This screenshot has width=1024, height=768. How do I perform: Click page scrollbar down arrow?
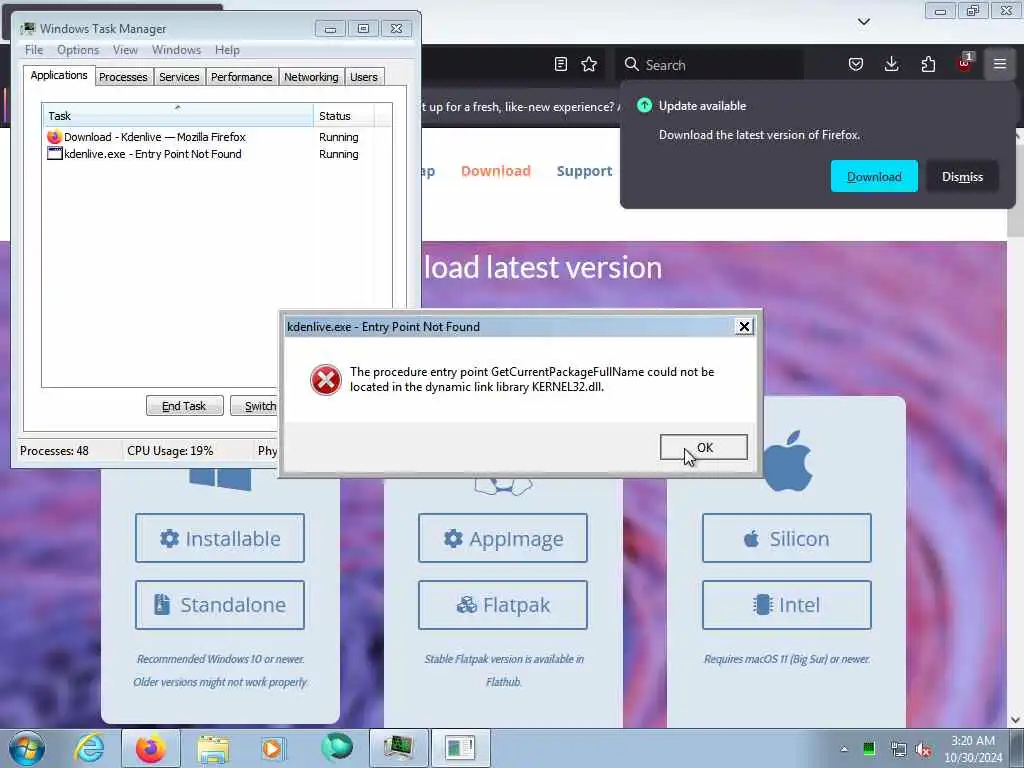[1016, 720]
